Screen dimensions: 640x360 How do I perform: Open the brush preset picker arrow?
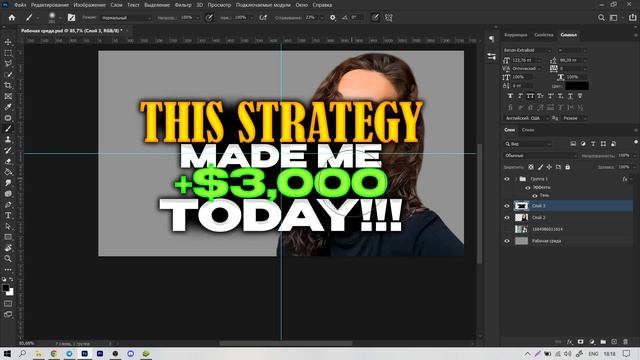pyautogui.click(x=60, y=18)
